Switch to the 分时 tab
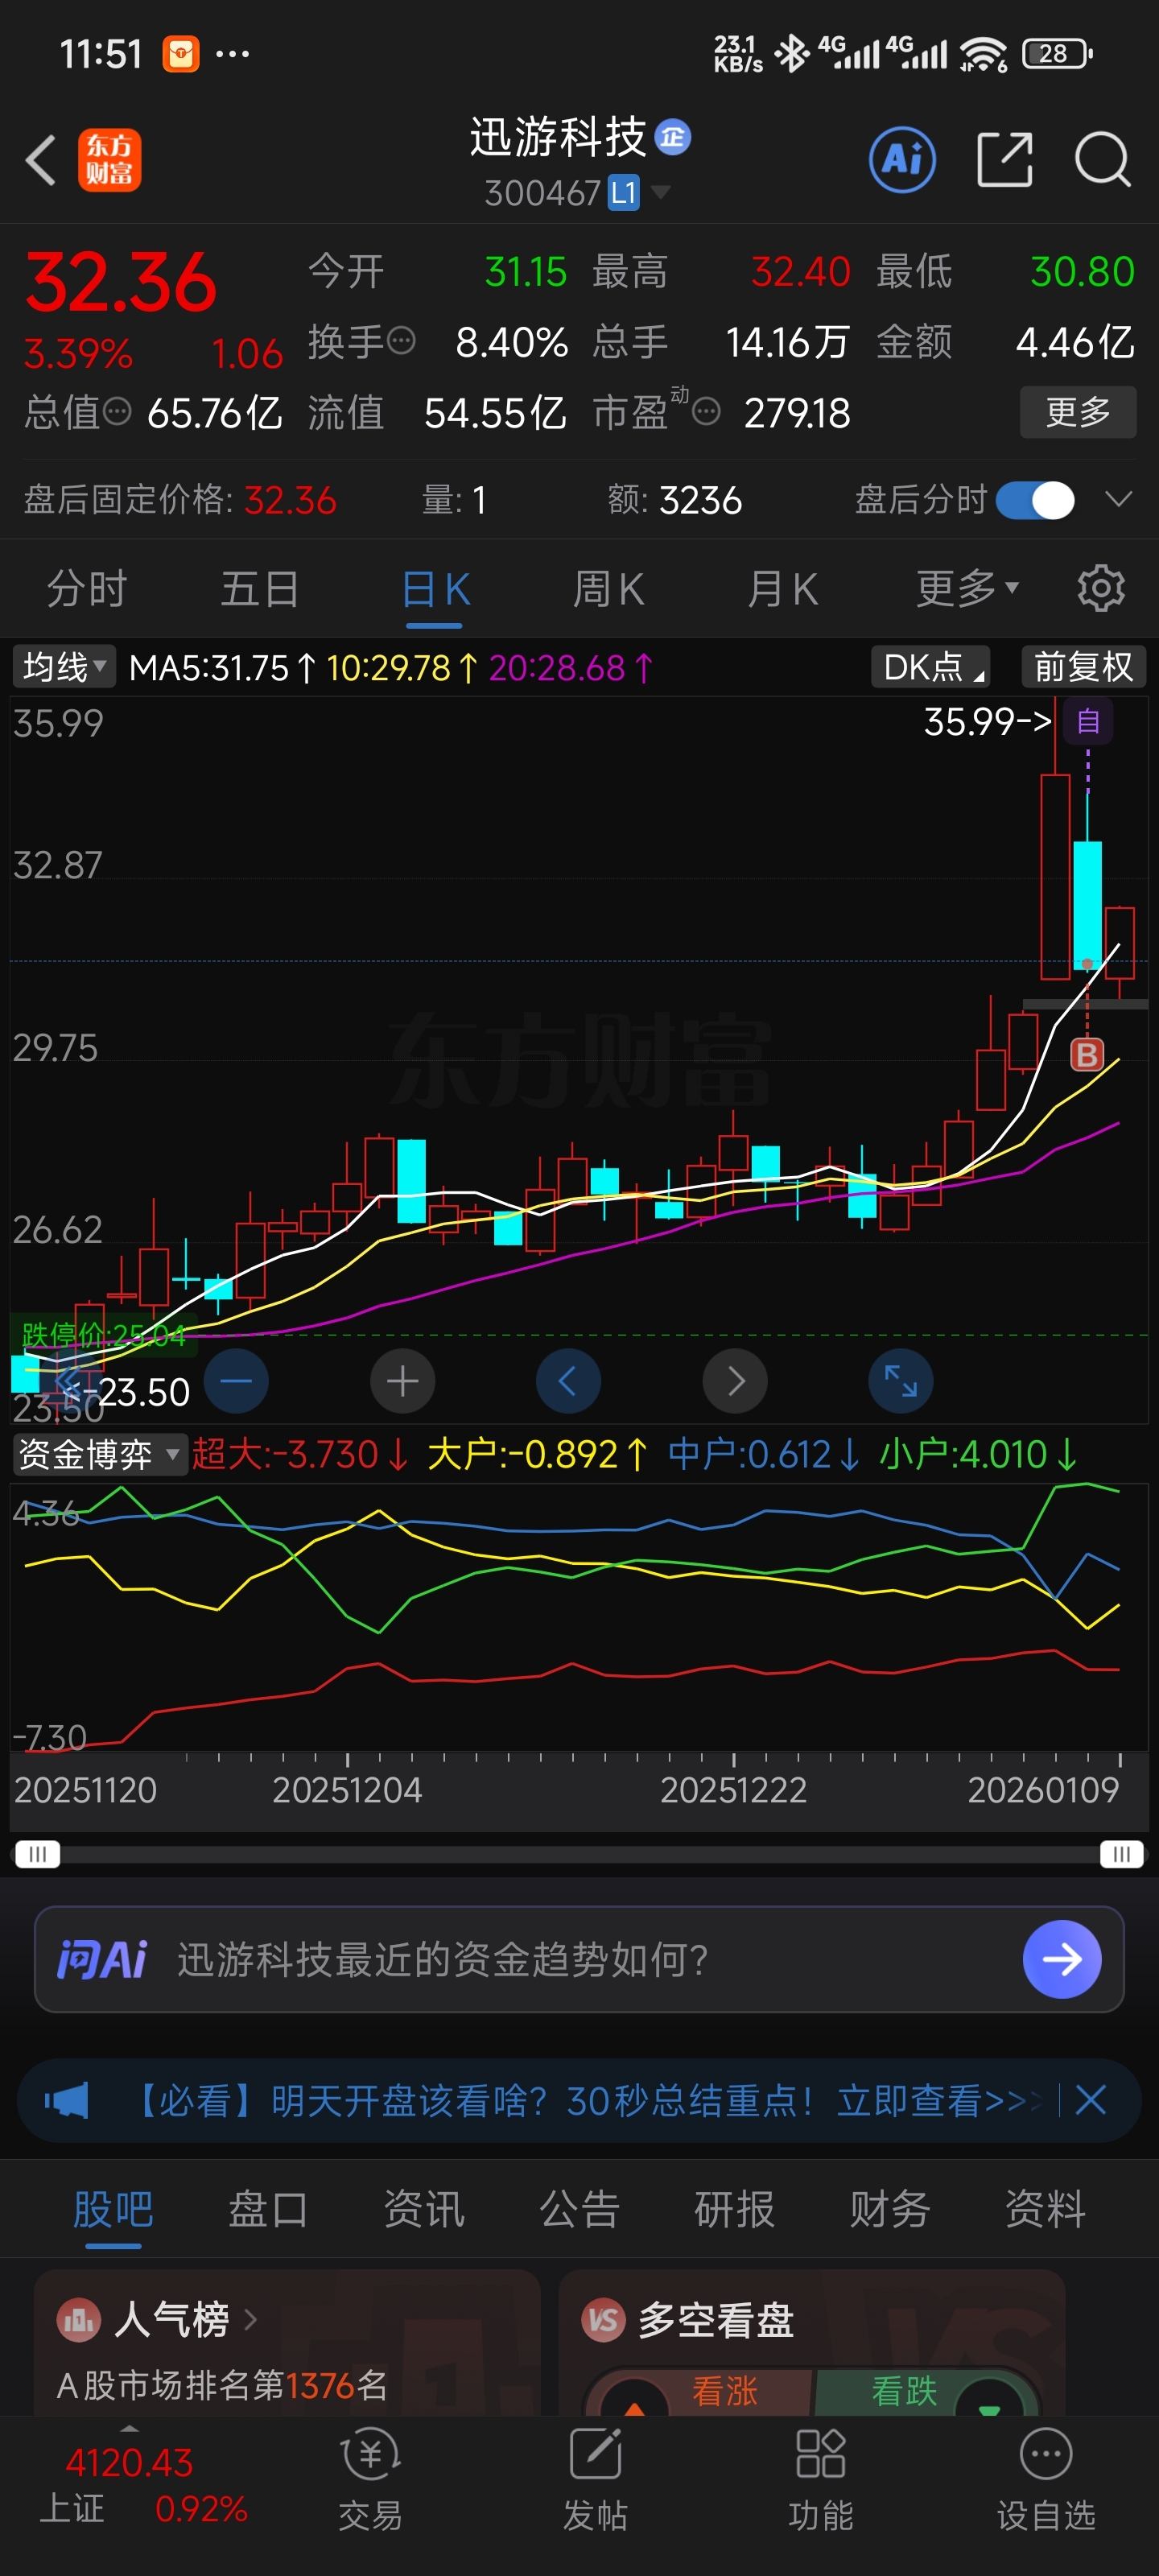 click(87, 588)
